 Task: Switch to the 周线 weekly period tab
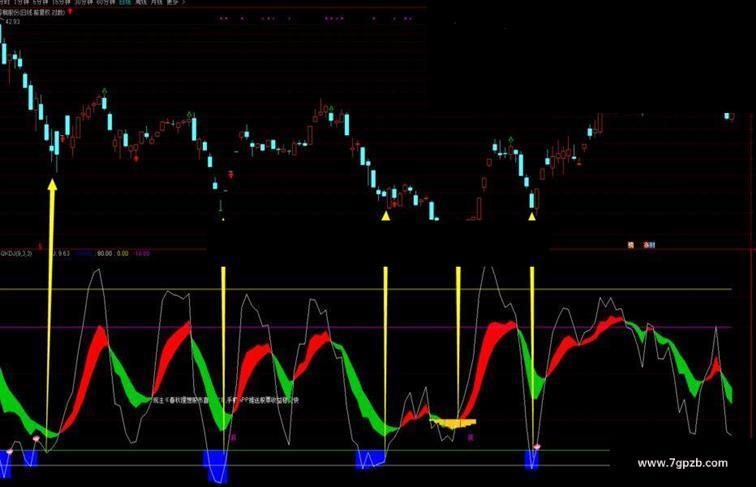tap(140, 2)
